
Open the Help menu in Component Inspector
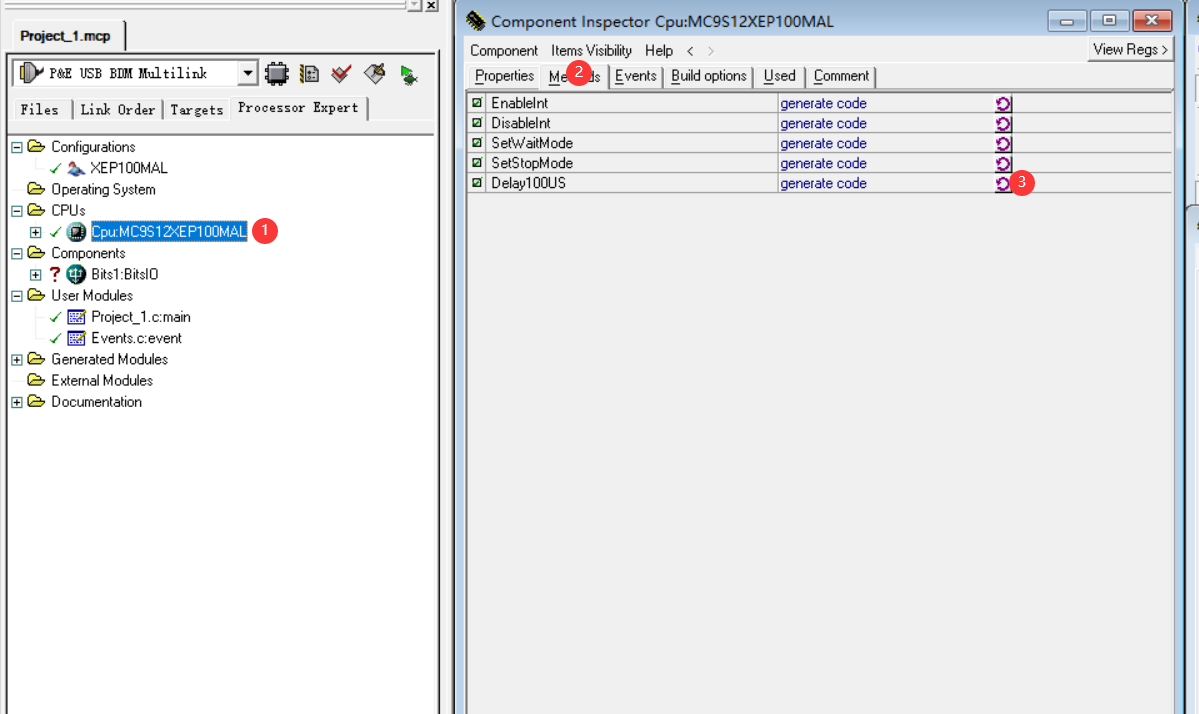click(x=658, y=50)
